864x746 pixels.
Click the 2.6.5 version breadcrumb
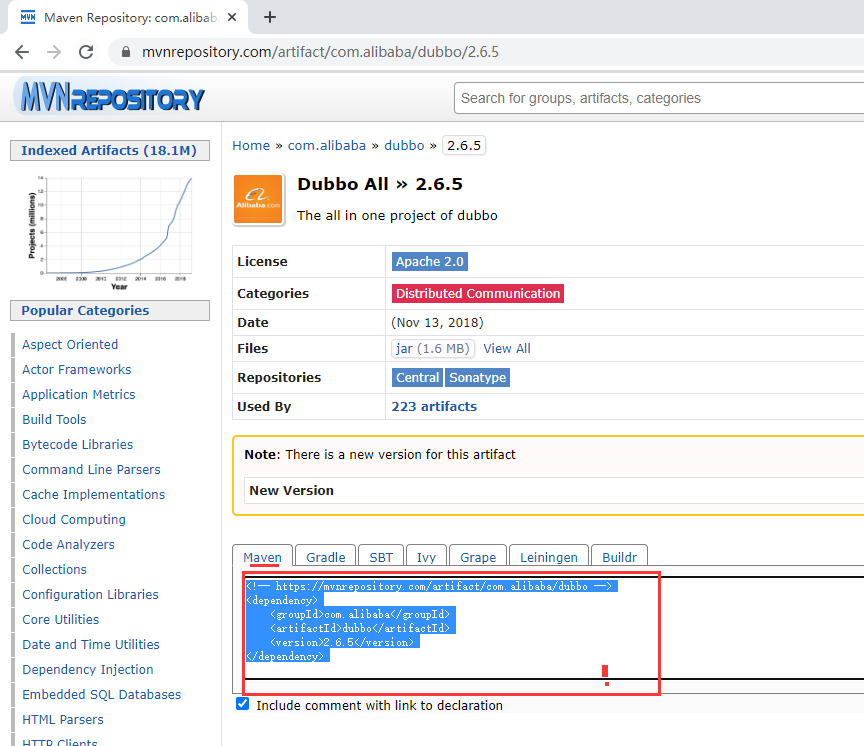pyautogui.click(x=464, y=145)
